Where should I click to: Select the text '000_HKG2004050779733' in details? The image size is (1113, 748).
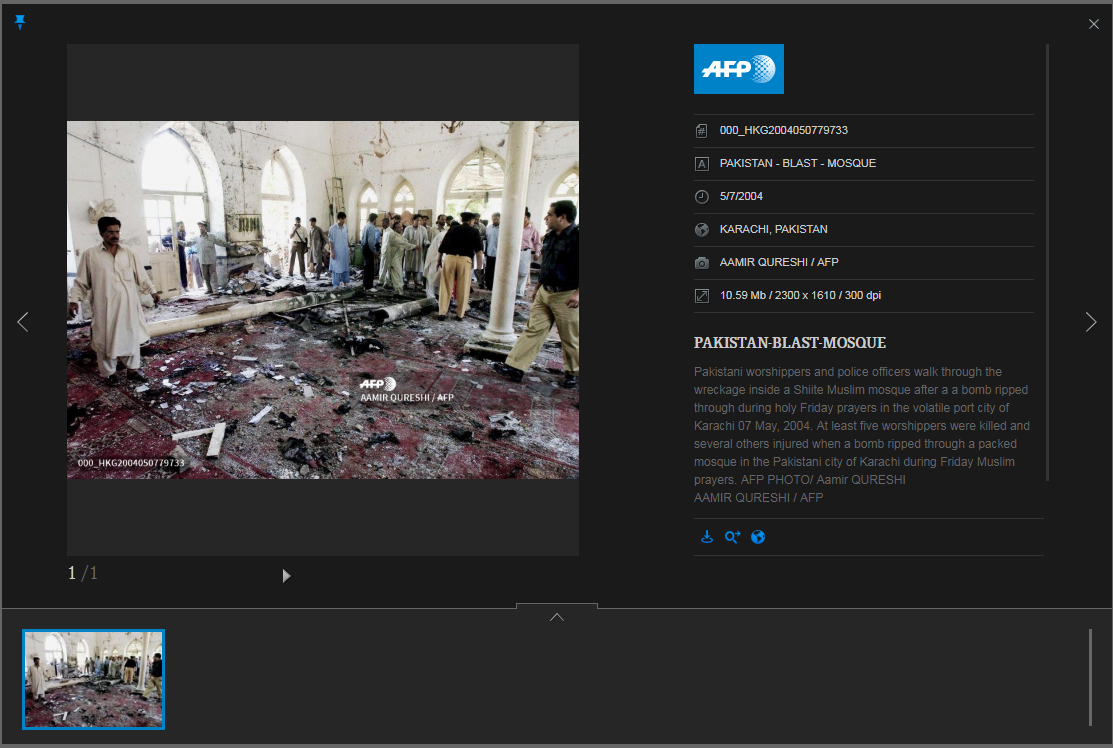[x=784, y=131]
